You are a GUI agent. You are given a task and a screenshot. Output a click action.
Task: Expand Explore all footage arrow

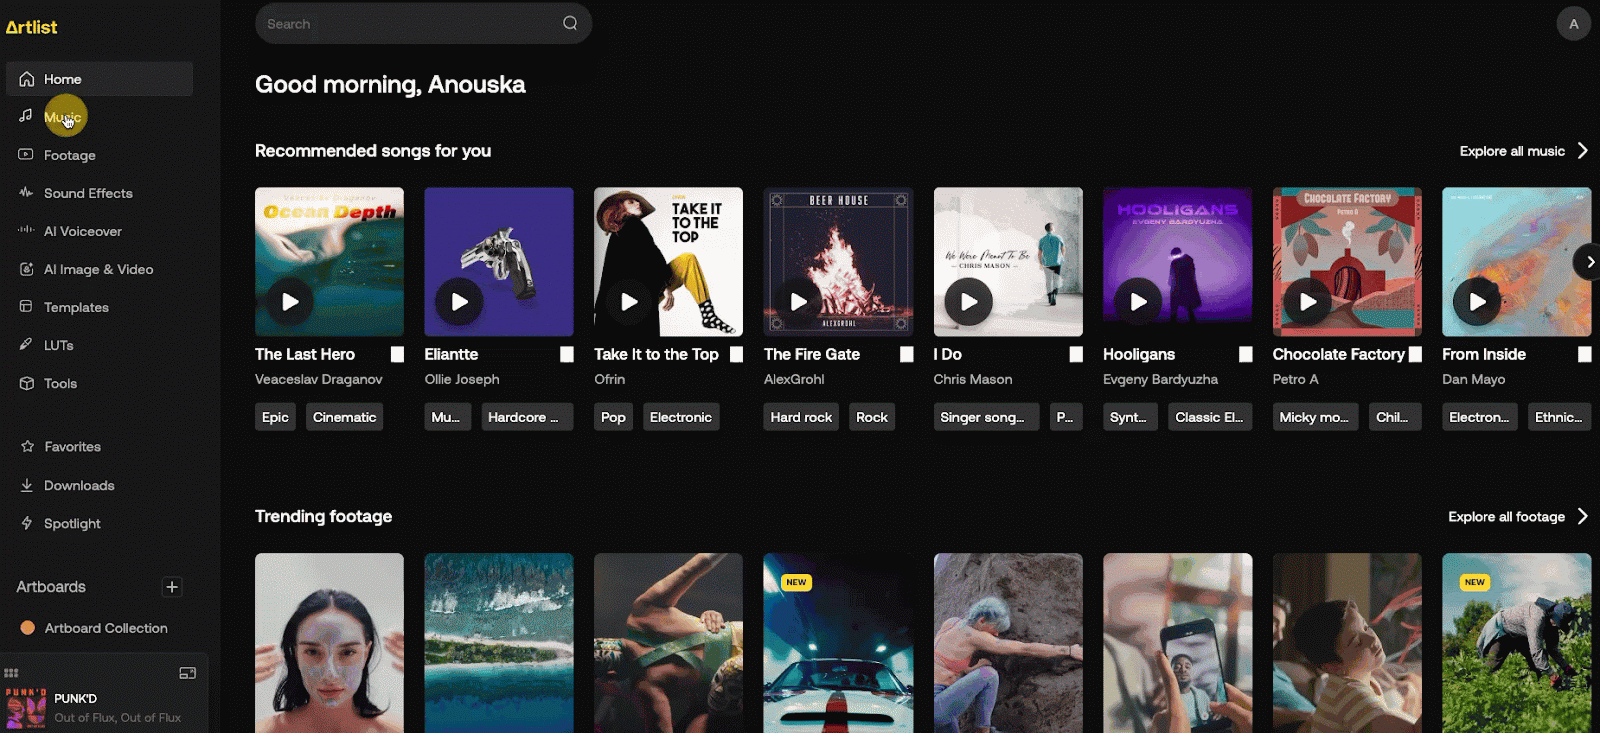coord(1582,517)
